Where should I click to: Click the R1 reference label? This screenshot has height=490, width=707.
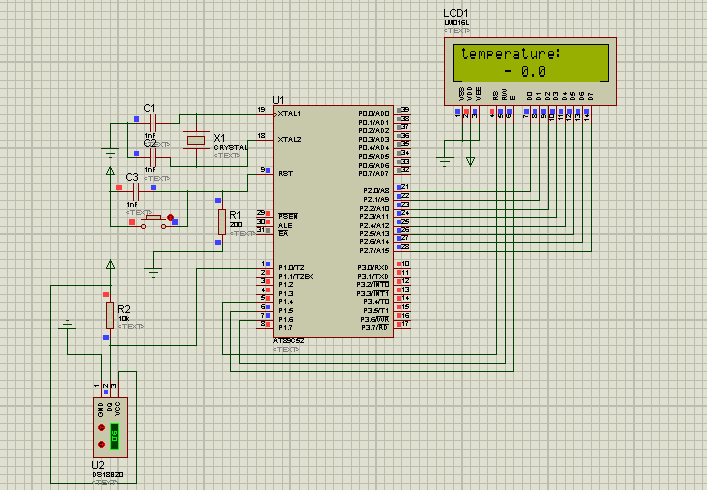(235, 215)
